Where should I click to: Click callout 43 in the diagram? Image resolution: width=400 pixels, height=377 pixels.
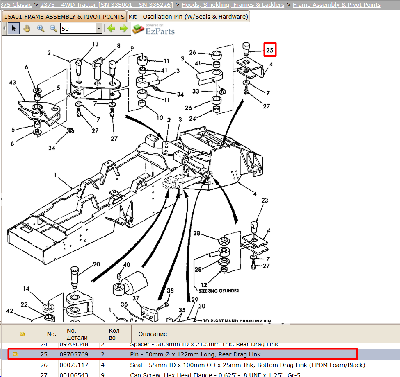tap(12, 82)
